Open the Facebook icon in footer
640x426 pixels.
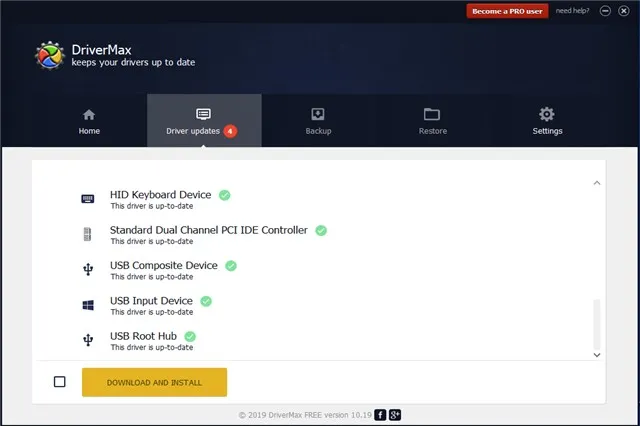tap(380, 415)
